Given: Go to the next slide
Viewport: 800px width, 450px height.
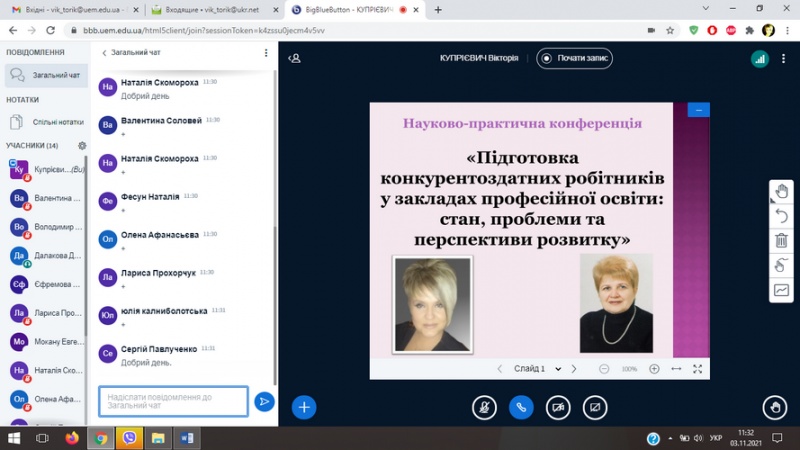Looking at the screenshot, I should tap(574, 369).
